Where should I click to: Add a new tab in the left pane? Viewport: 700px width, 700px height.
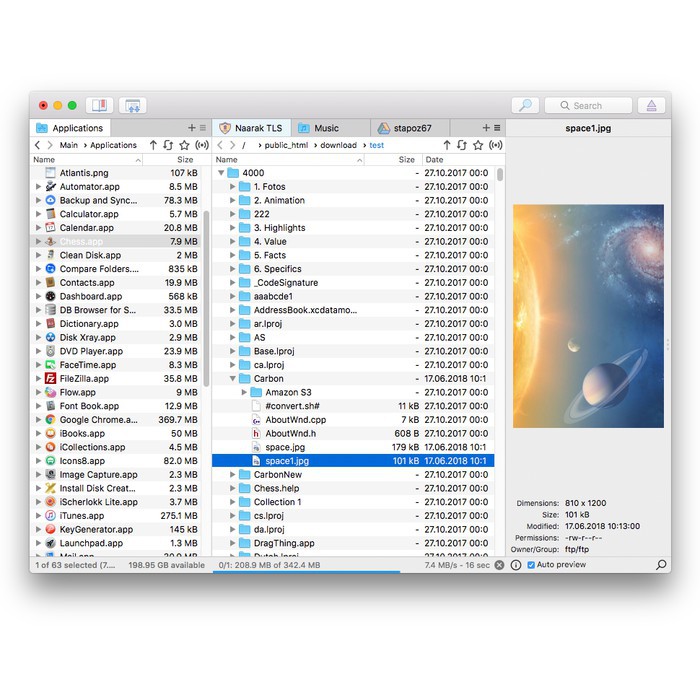(x=191, y=128)
